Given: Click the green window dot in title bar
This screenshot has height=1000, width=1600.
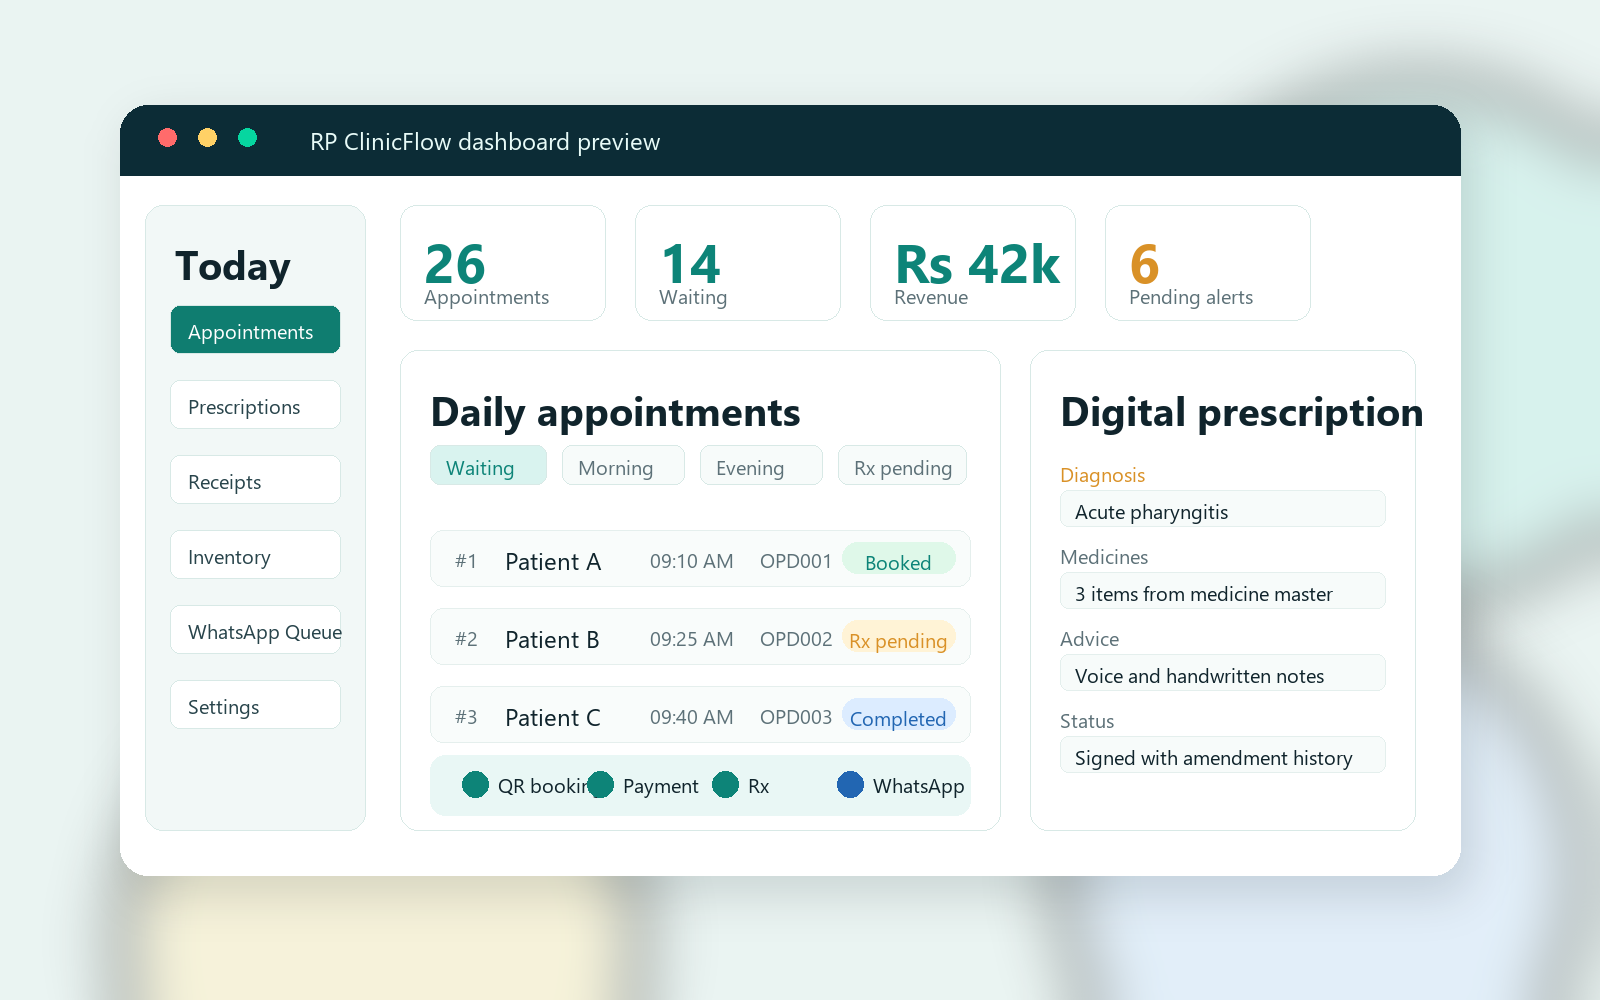Looking at the screenshot, I should pos(248,138).
